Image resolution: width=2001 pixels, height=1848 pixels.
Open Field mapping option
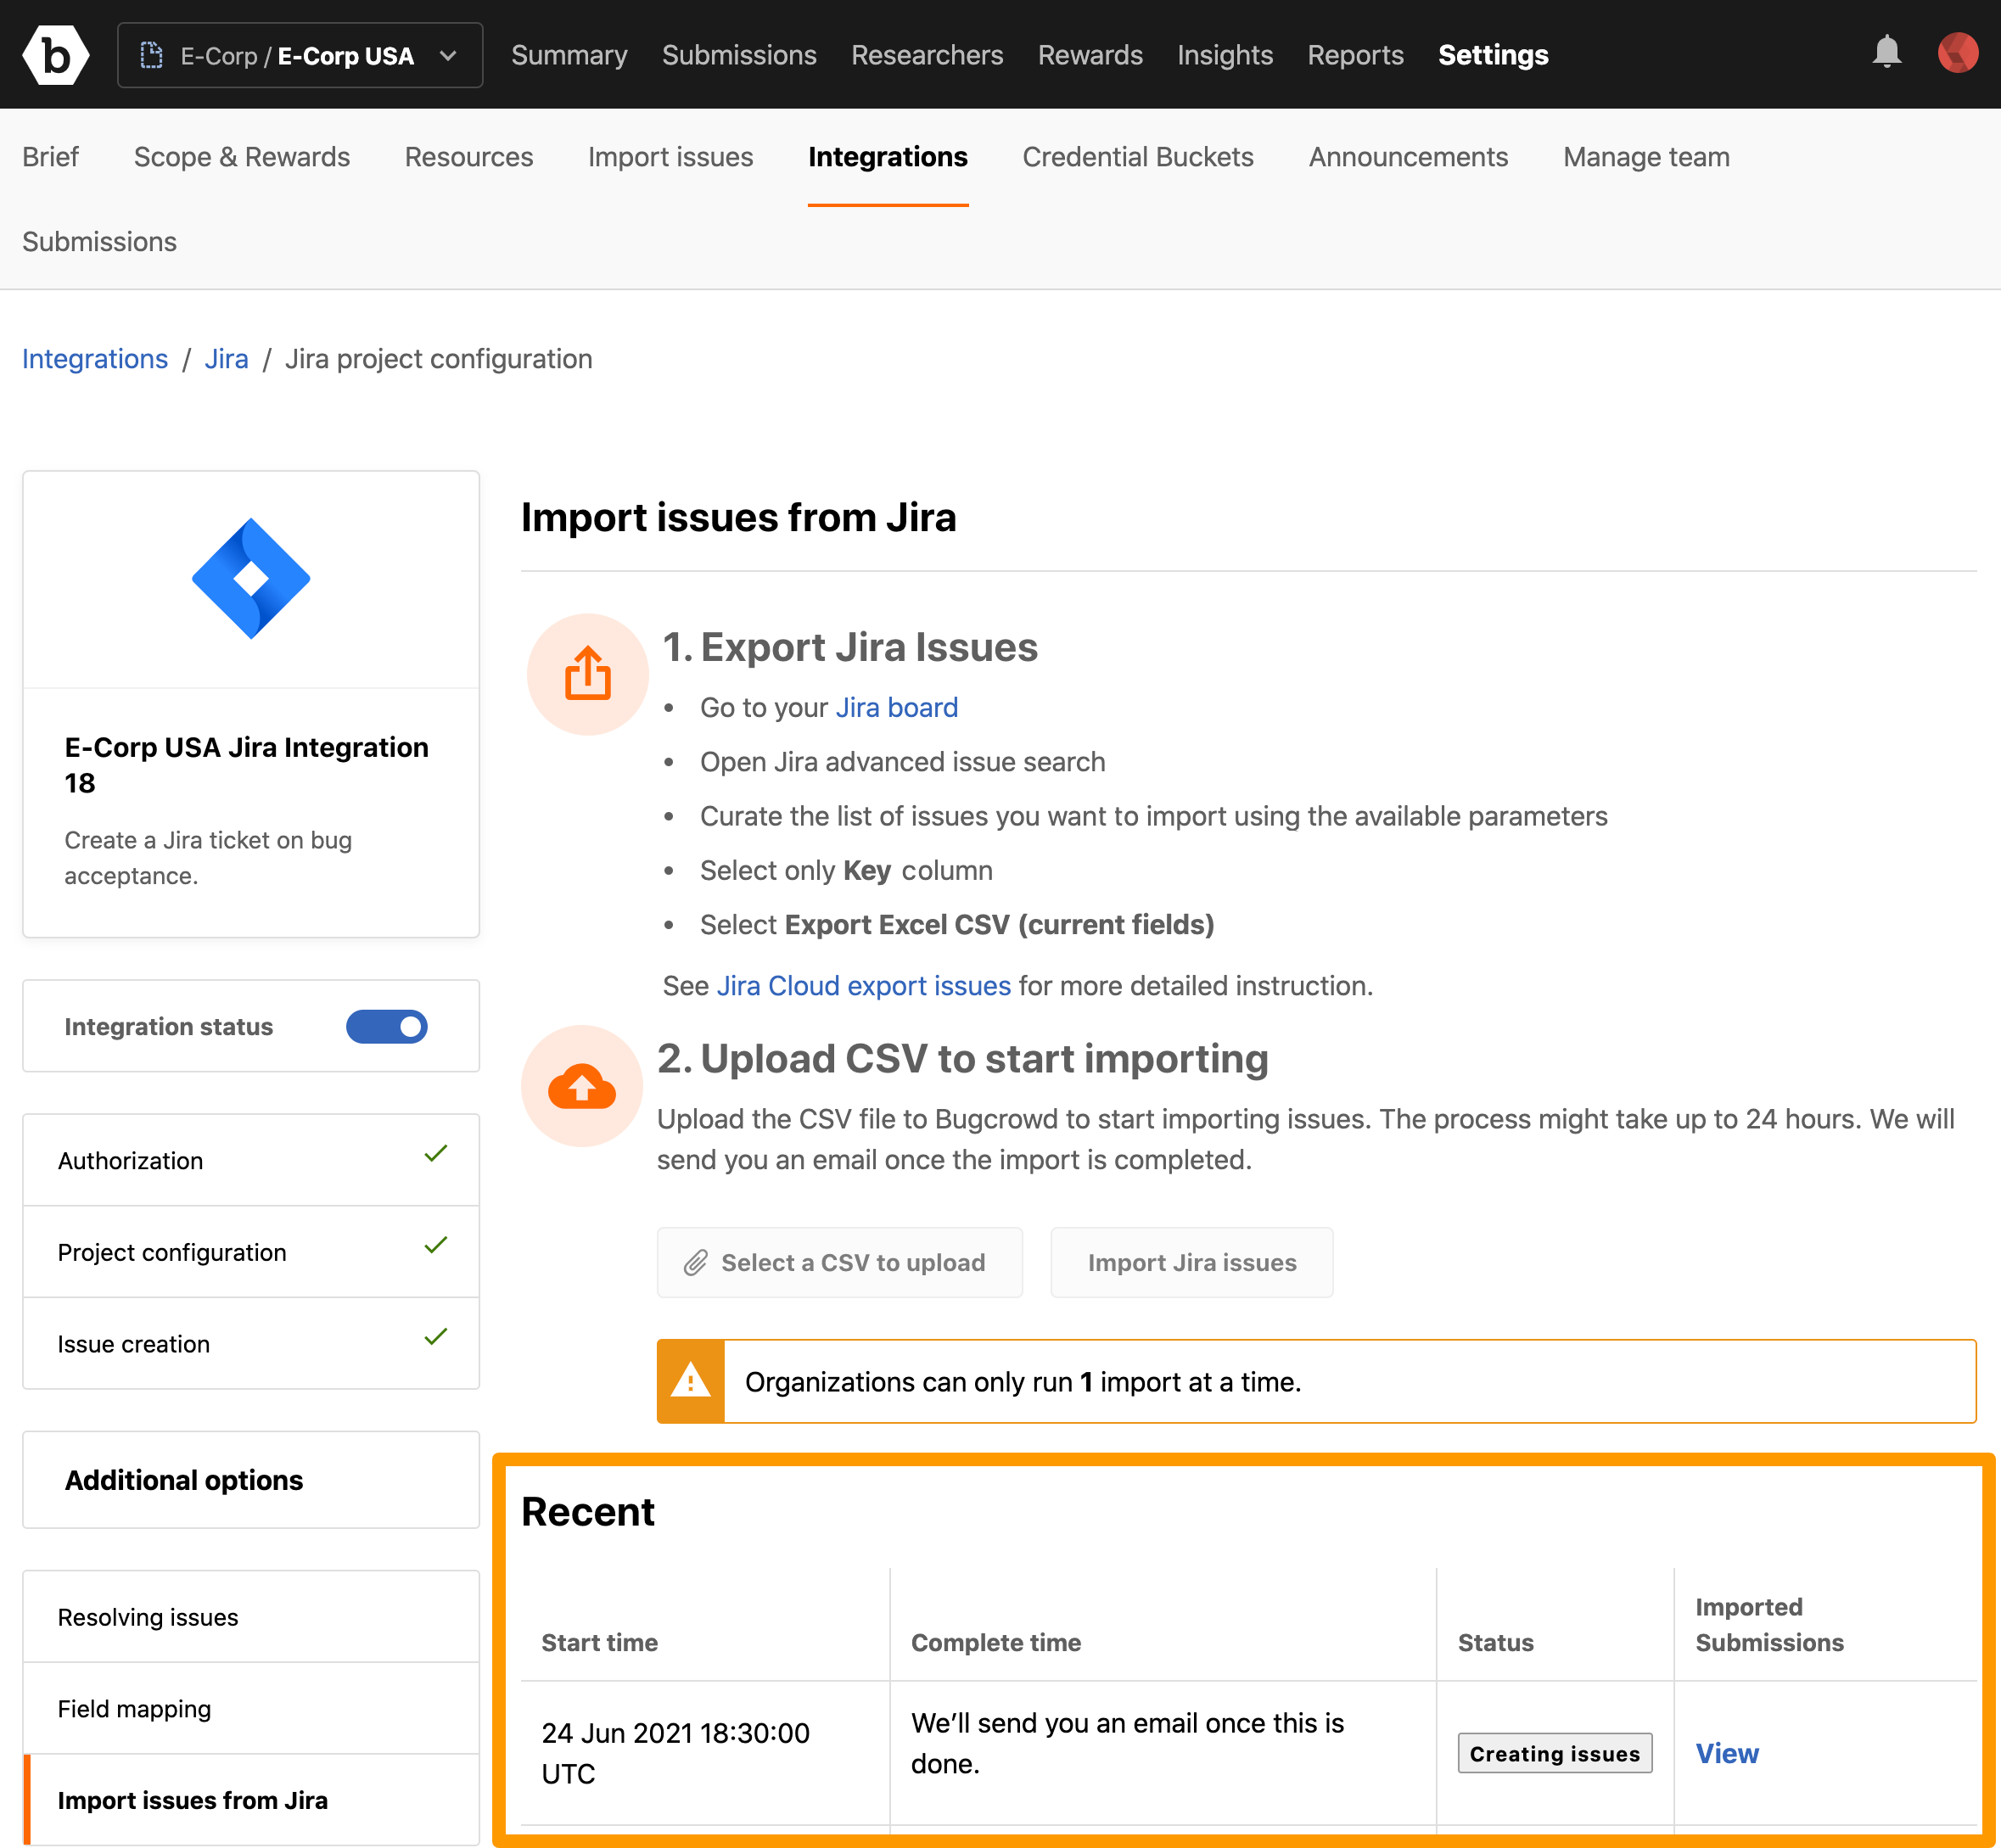(x=251, y=1708)
